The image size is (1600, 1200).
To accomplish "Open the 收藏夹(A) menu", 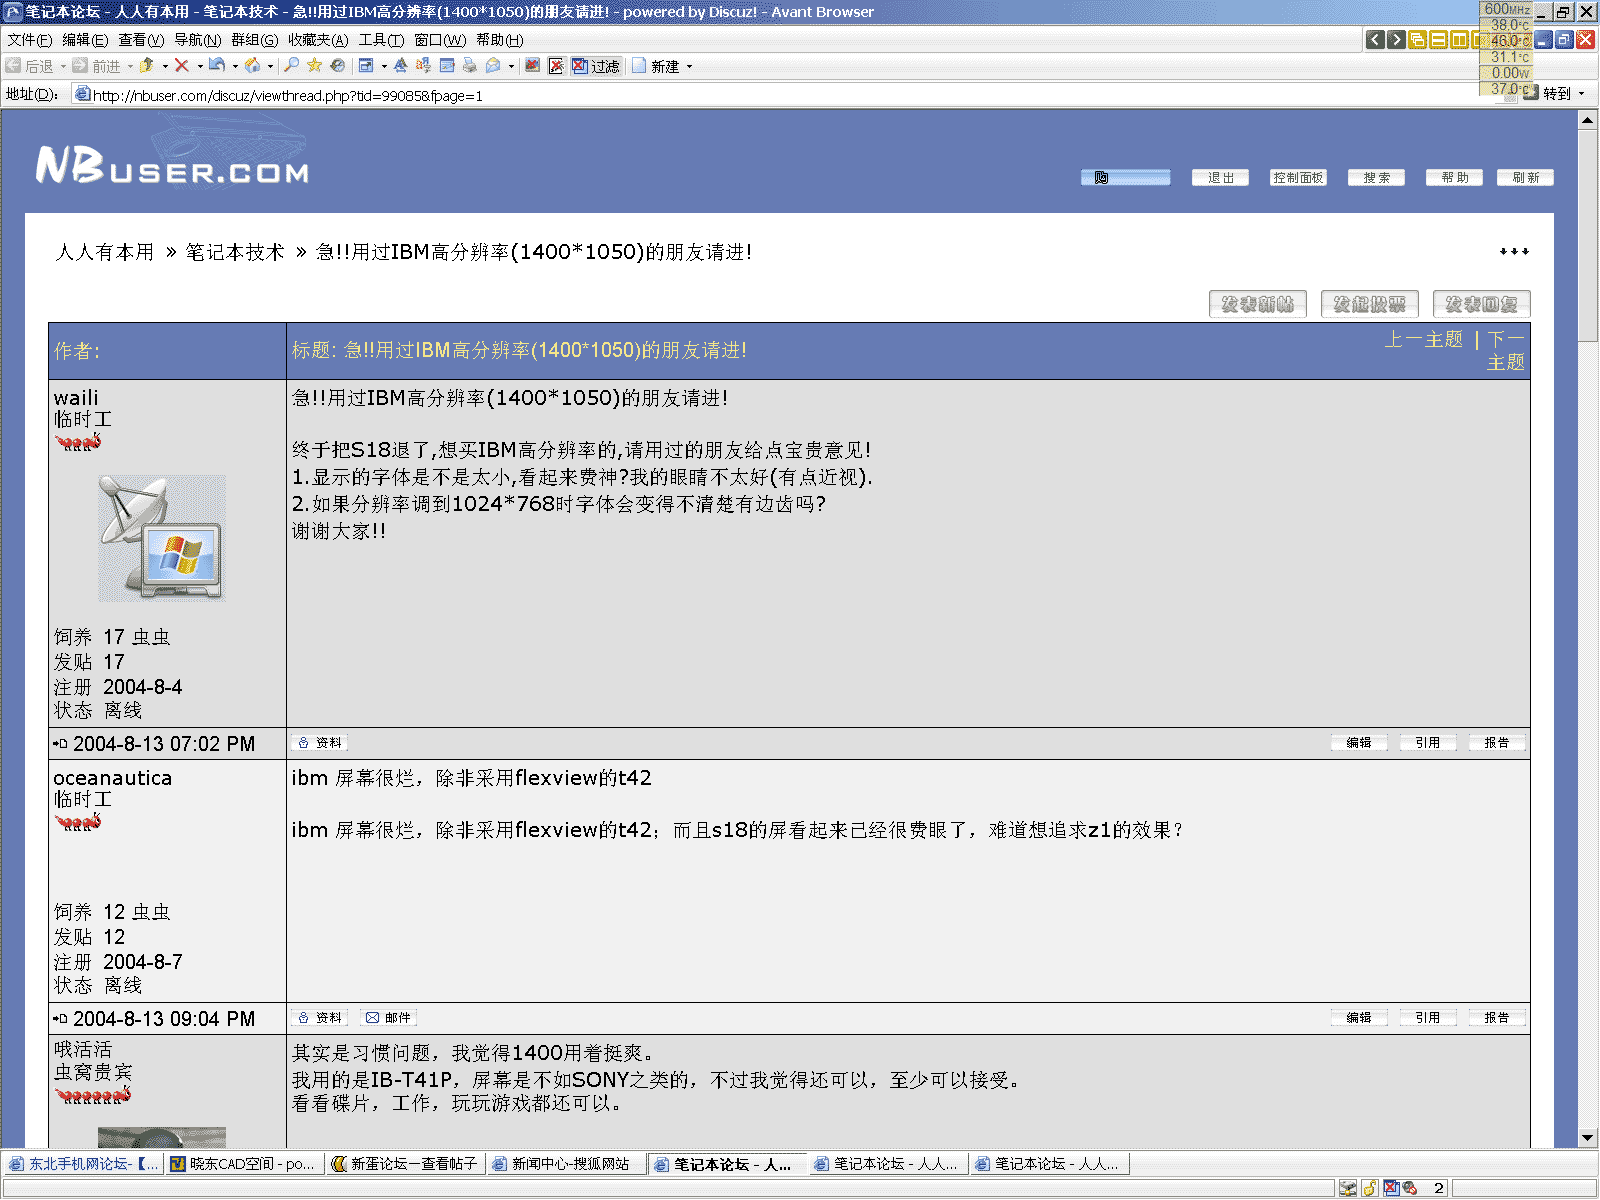I will click(x=318, y=40).
